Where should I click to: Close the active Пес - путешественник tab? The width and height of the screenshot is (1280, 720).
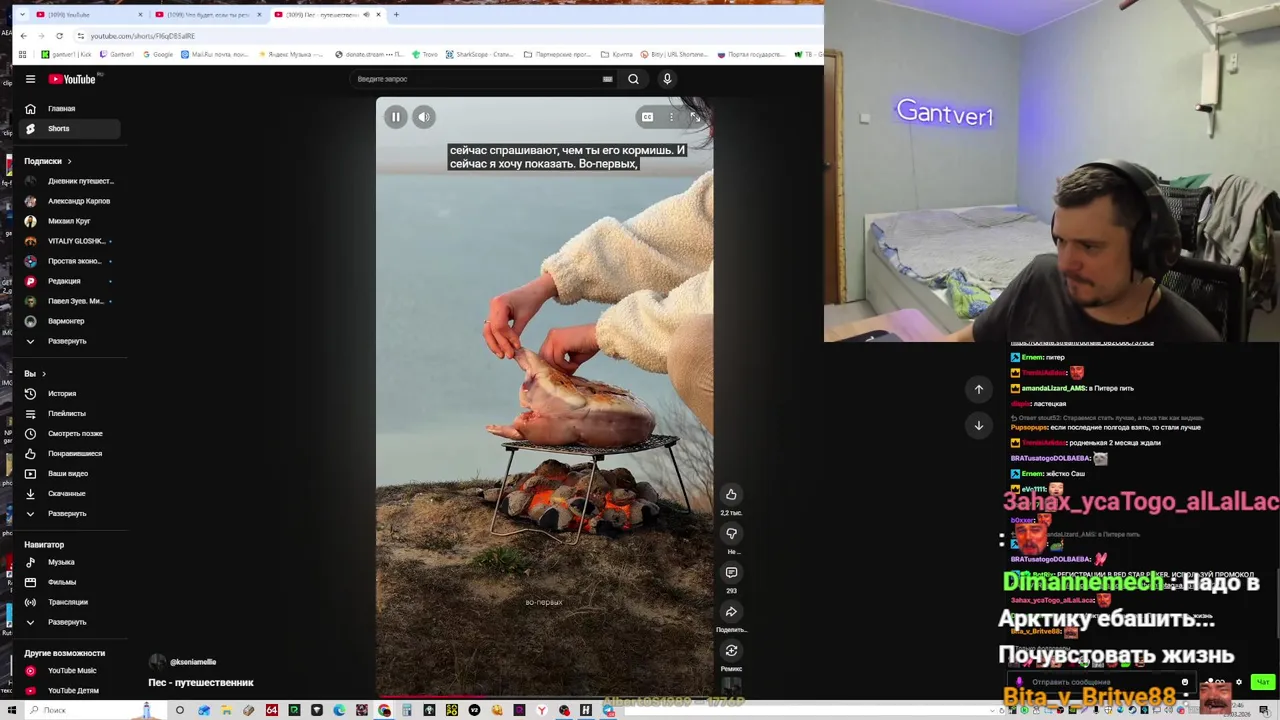(x=379, y=15)
